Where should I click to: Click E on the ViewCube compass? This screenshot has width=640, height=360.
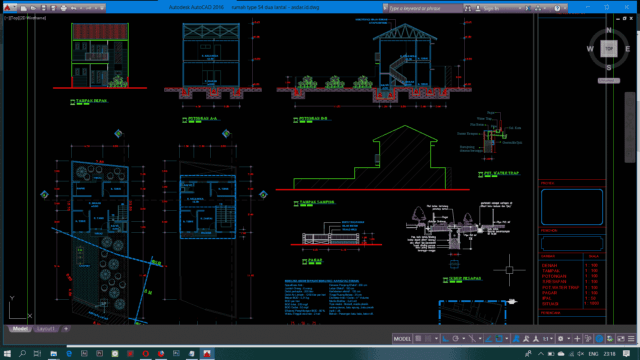point(627,49)
